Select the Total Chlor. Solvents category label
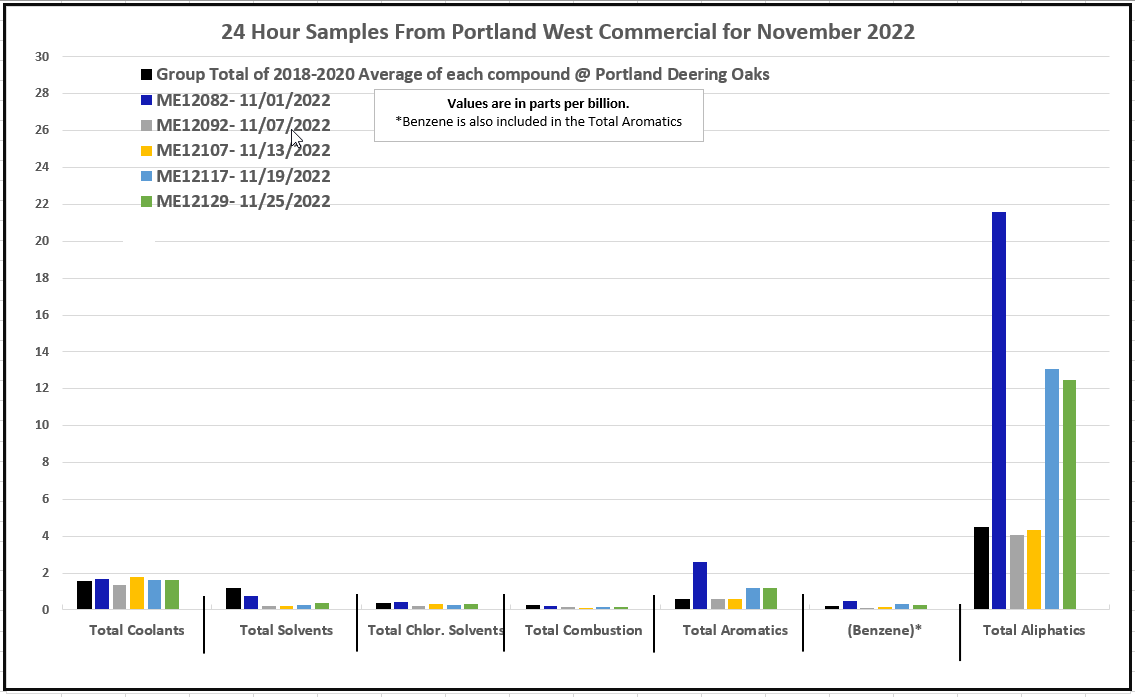1135x697 pixels. 435,630
